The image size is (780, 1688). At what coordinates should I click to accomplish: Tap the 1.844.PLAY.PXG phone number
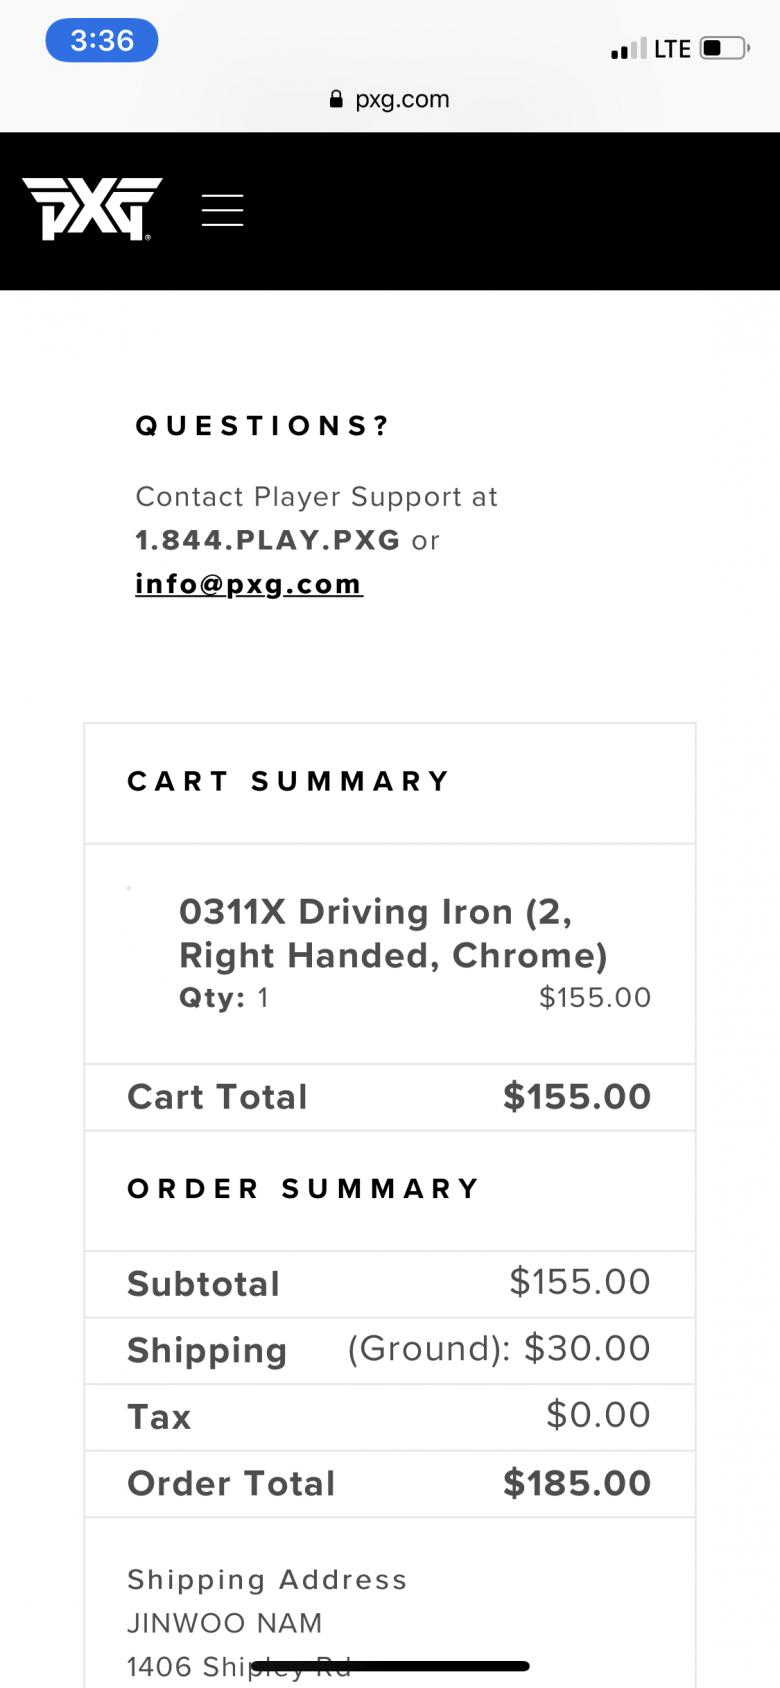coord(268,540)
